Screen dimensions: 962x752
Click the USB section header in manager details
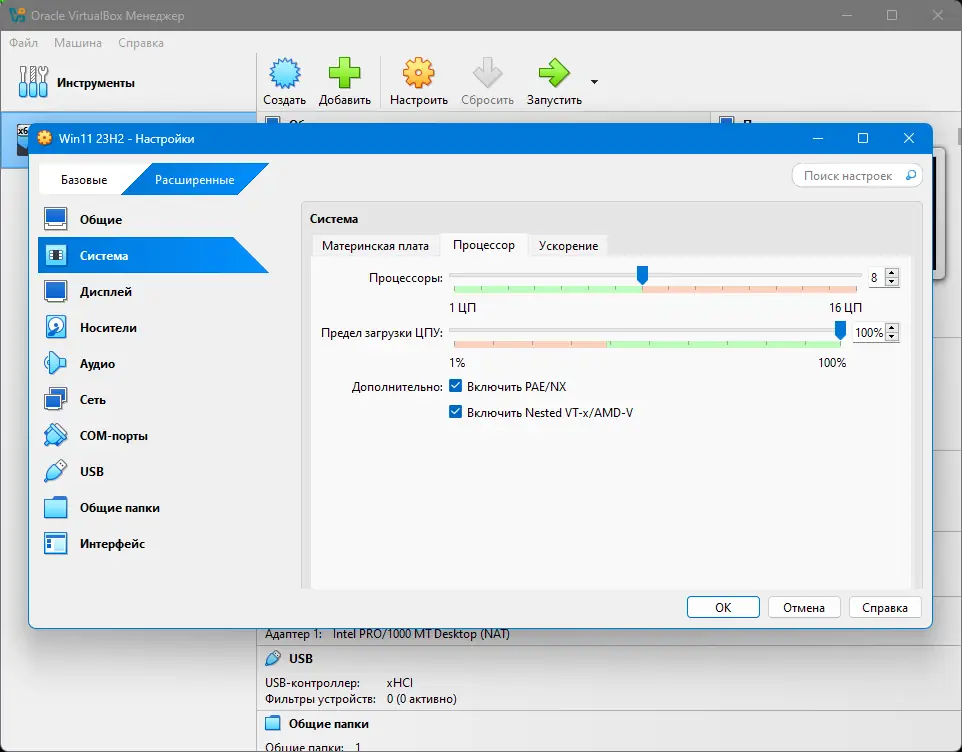[x=301, y=658]
